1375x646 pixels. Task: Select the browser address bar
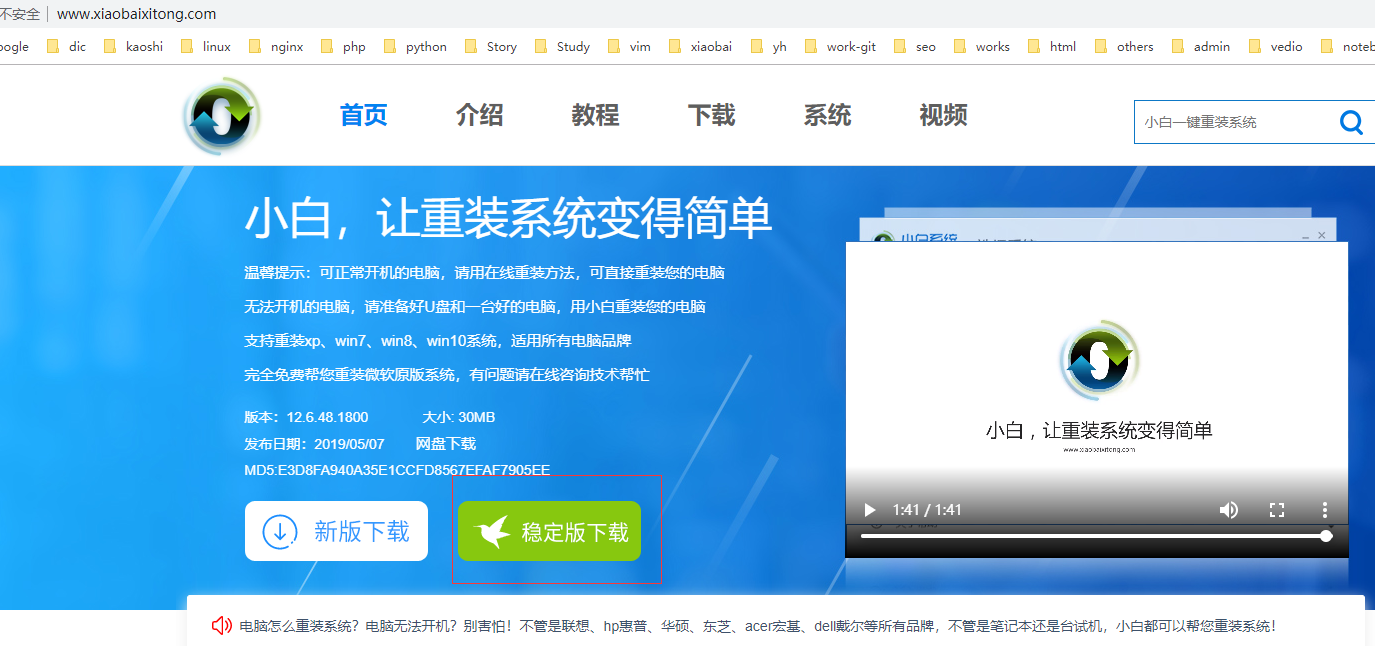coord(138,15)
